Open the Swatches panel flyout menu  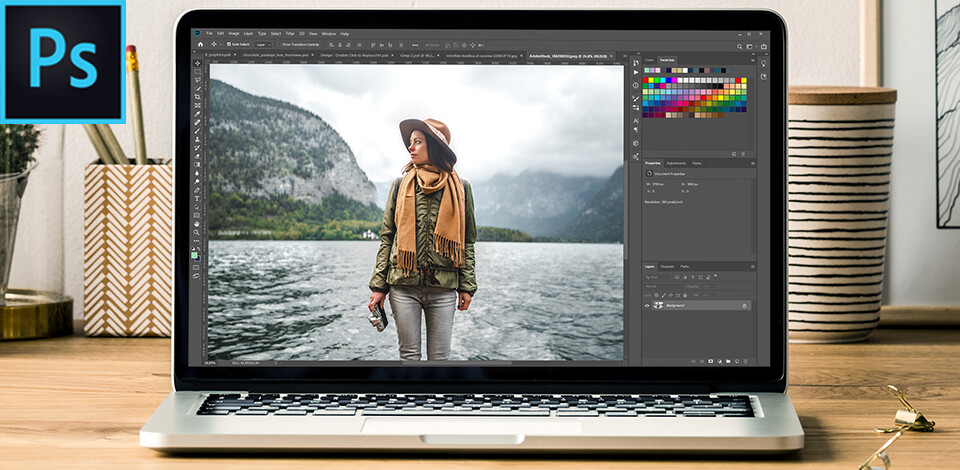(752, 60)
